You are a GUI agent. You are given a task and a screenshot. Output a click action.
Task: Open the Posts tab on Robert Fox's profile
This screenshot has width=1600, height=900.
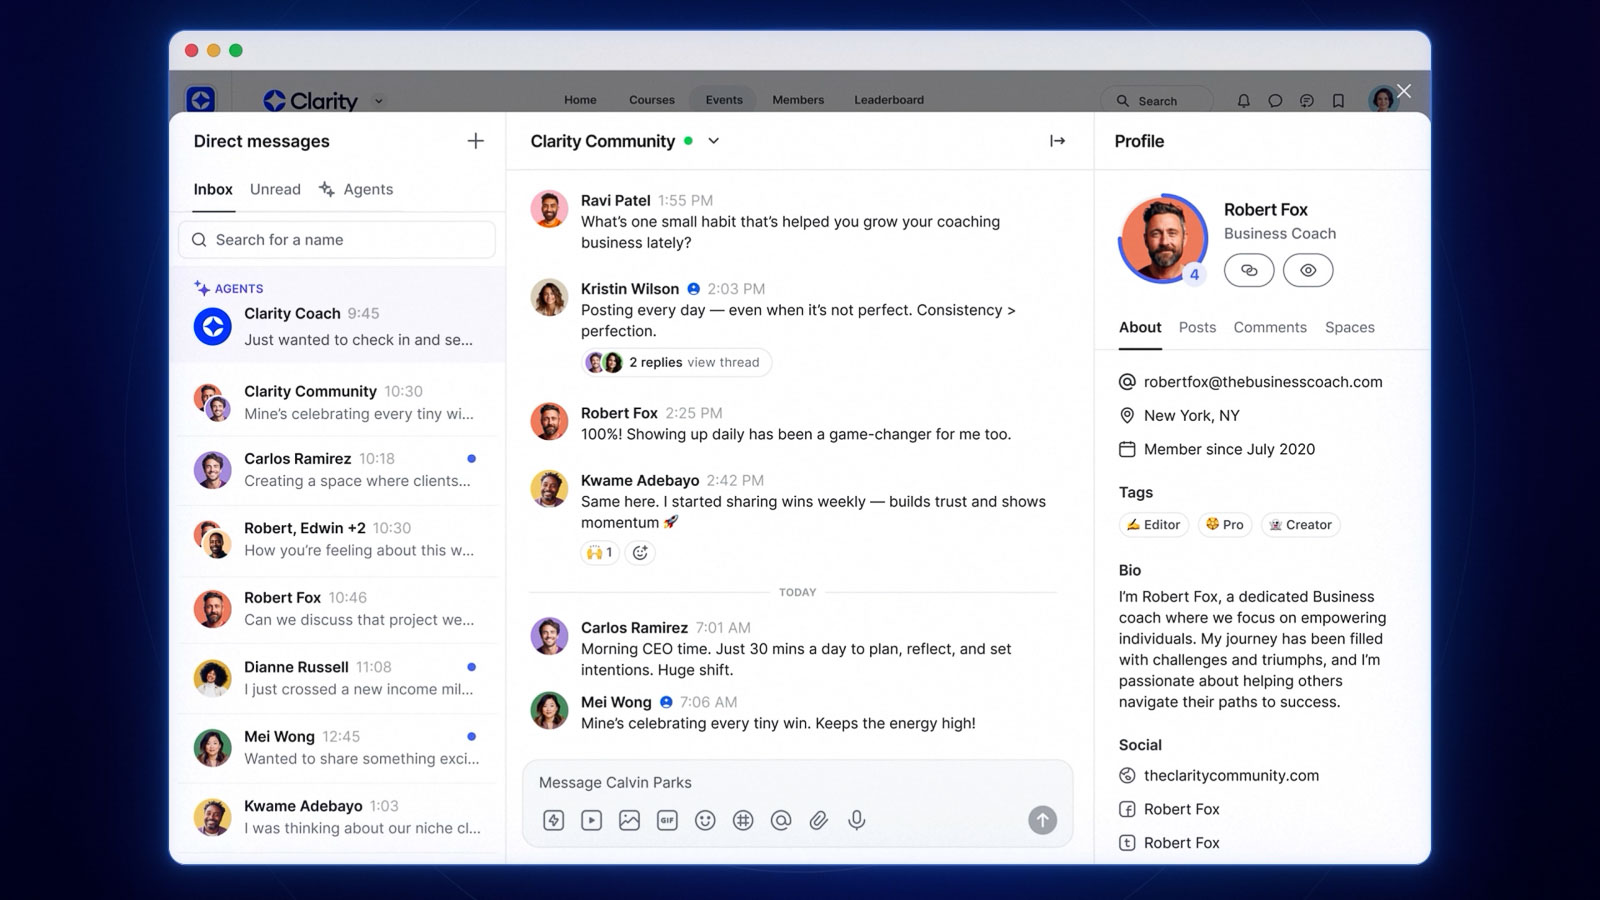pyautogui.click(x=1197, y=327)
